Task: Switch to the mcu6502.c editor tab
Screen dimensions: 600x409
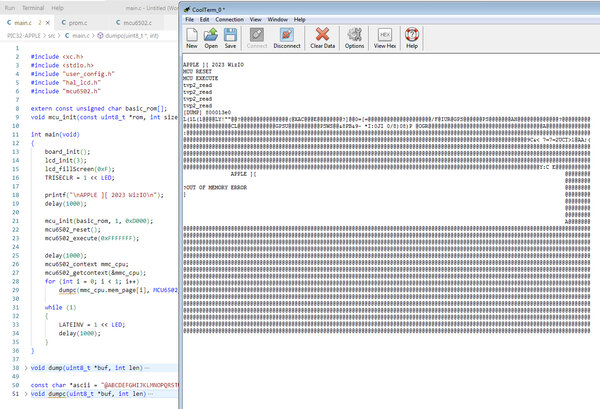Action: [137, 23]
